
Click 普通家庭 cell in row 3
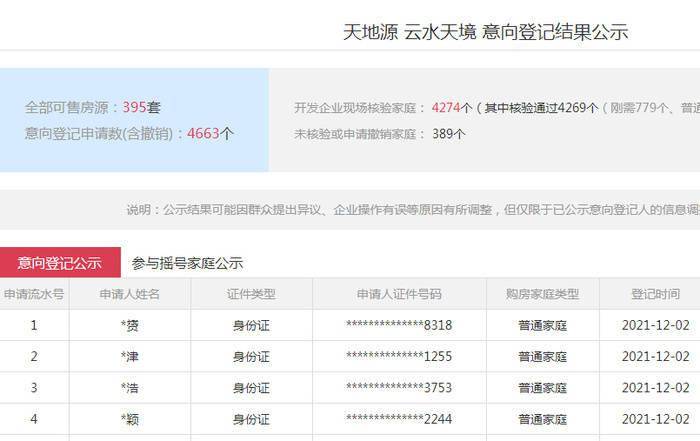[x=542, y=388]
